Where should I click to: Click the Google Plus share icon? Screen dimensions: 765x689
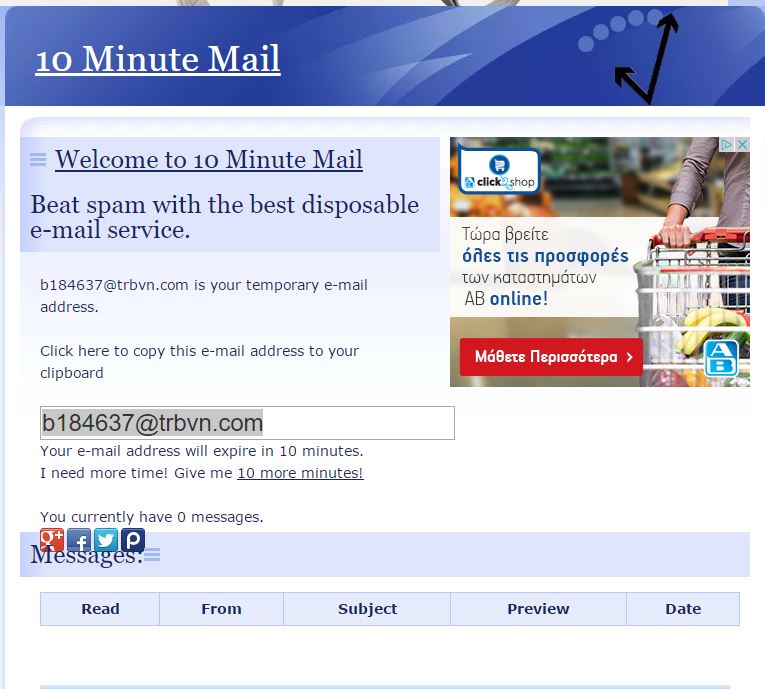click(x=52, y=540)
